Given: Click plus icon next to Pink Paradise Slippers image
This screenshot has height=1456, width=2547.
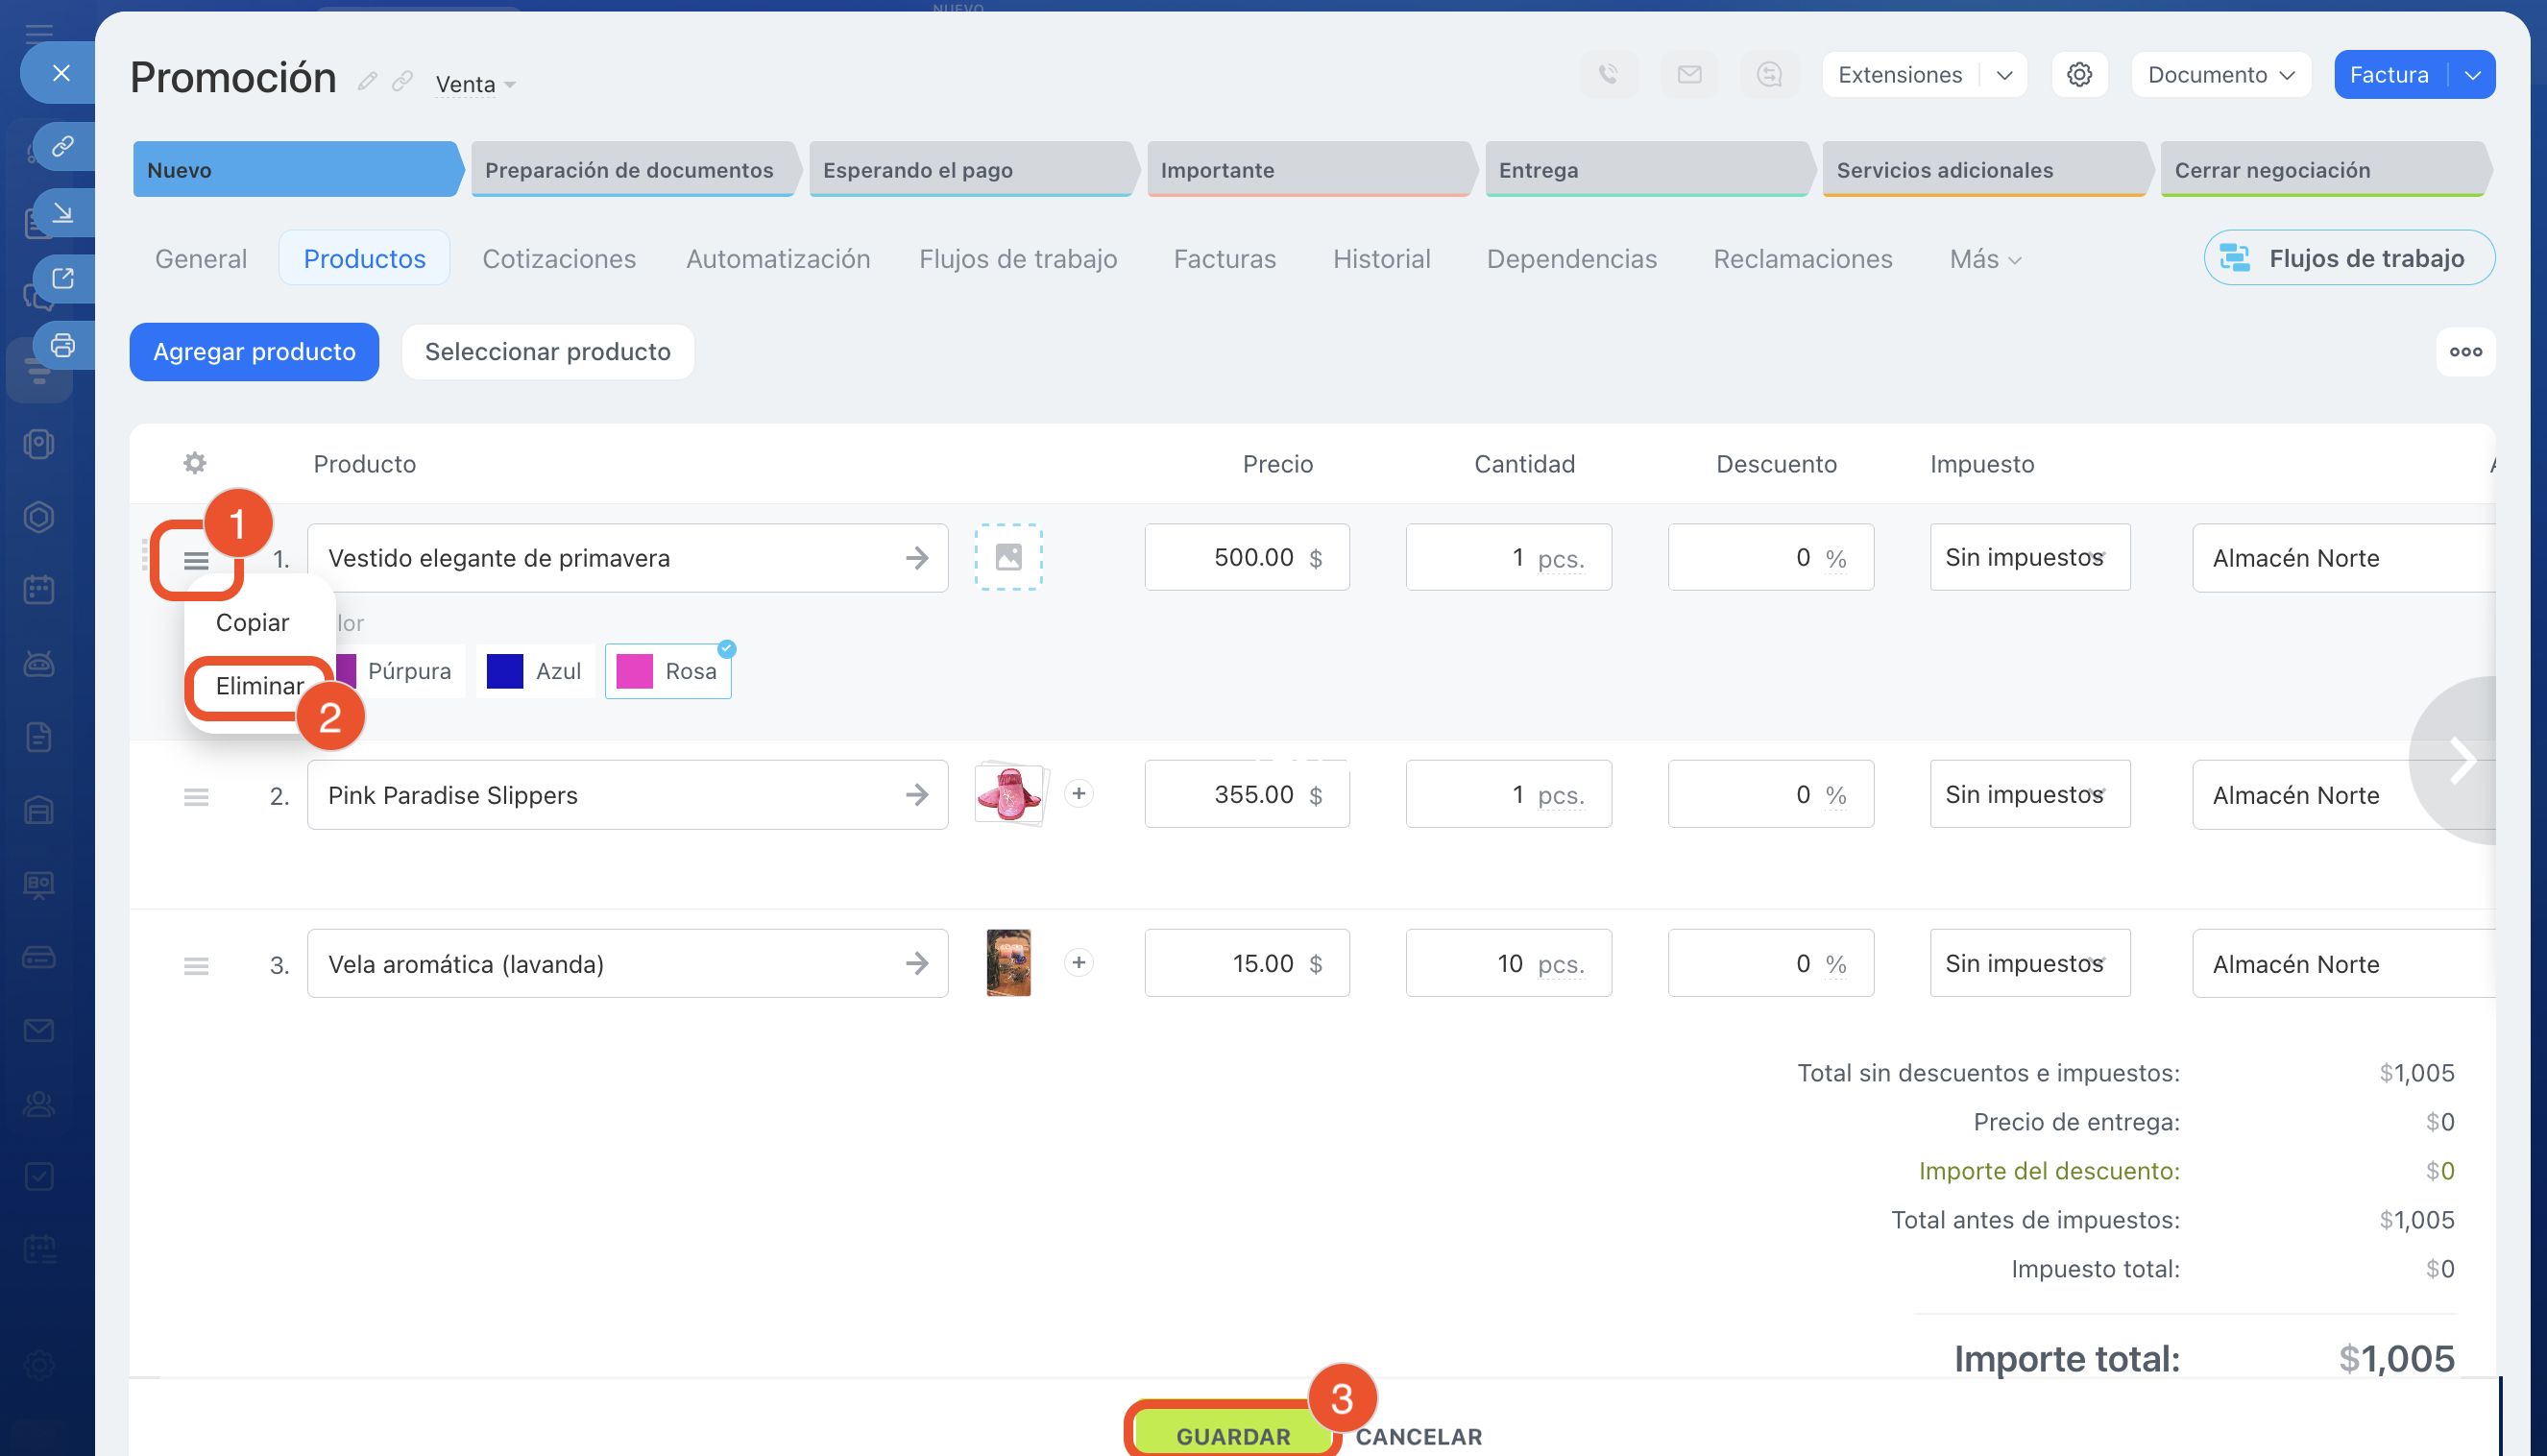Looking at the screenshot, I should click(1078, 794).
